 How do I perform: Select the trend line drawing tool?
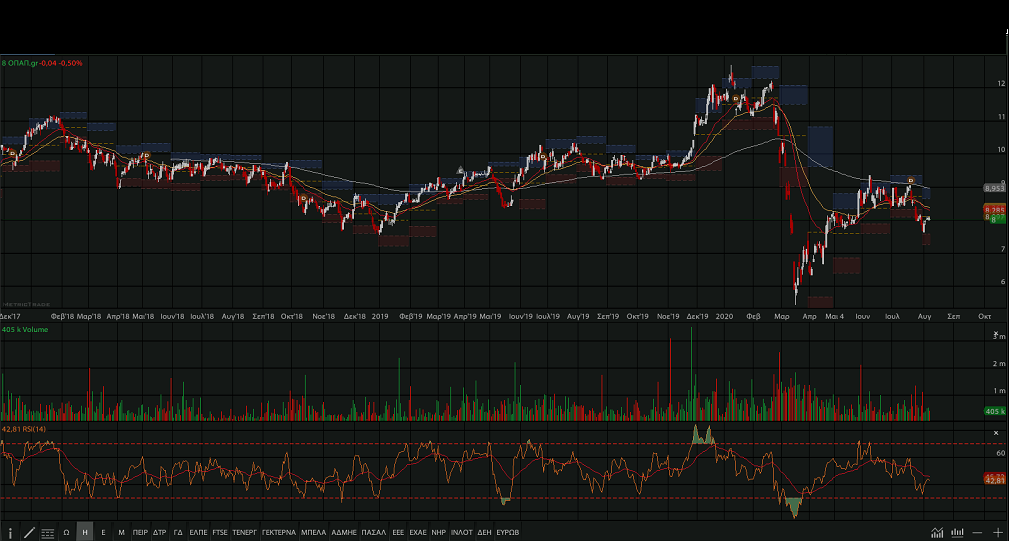point(28,533)
